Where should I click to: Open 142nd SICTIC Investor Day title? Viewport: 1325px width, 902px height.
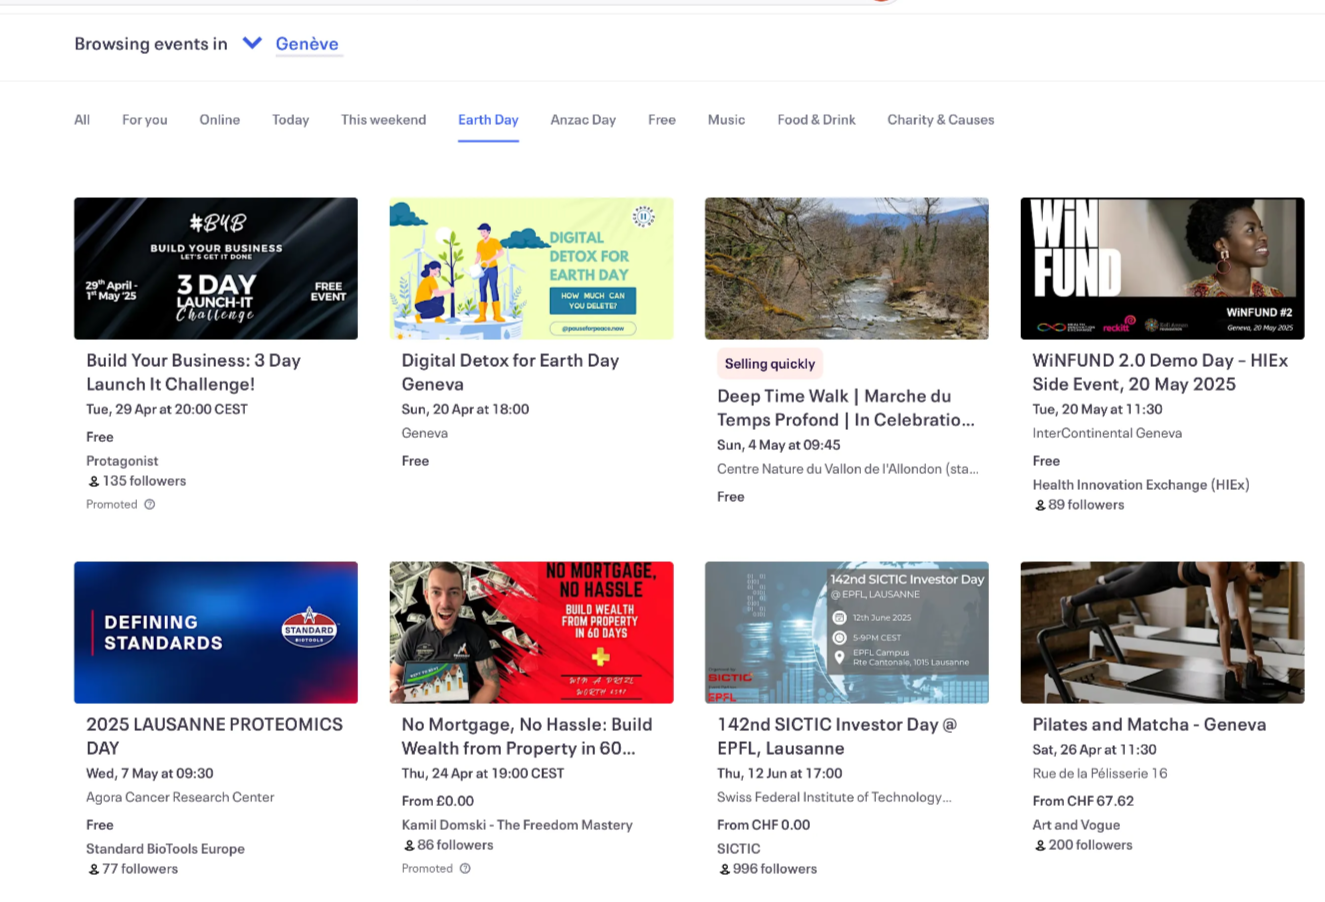tap(837, 736)
